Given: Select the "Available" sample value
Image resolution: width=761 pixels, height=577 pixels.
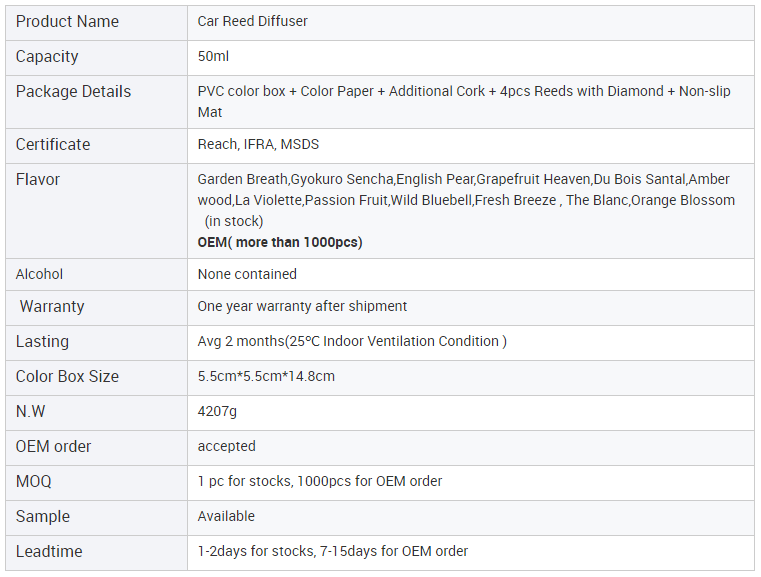Looking at the screenshot, I should (226, 516).
